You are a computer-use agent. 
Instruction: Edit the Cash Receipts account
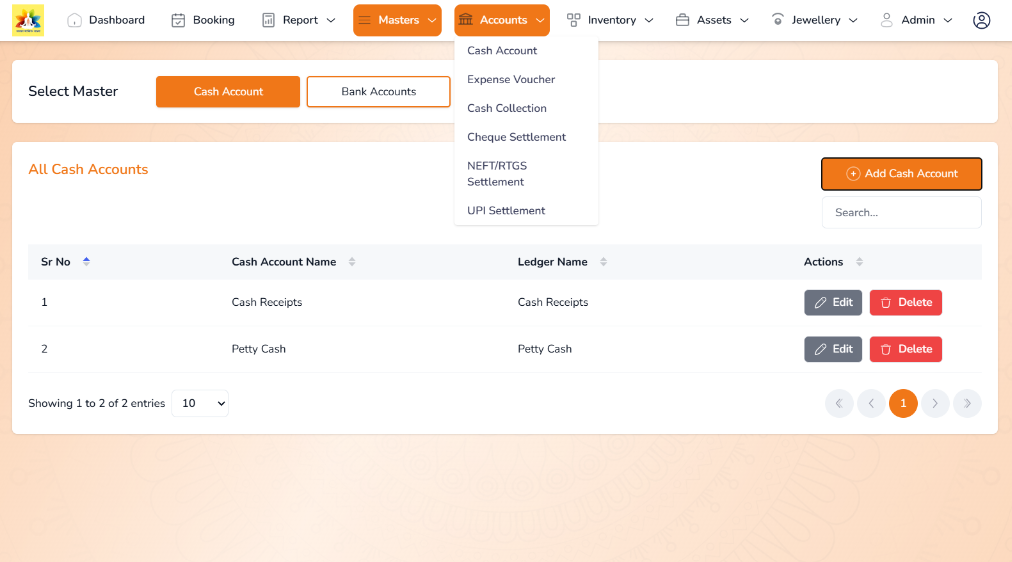(833, 303)
